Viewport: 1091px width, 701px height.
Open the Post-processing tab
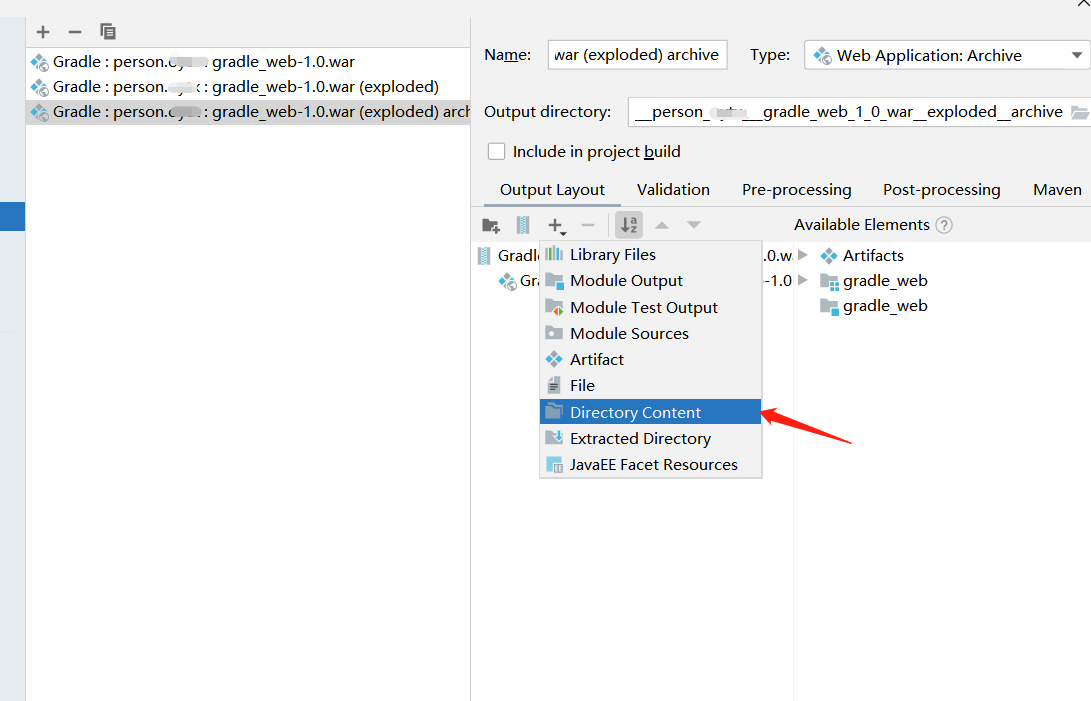[941, 190]
